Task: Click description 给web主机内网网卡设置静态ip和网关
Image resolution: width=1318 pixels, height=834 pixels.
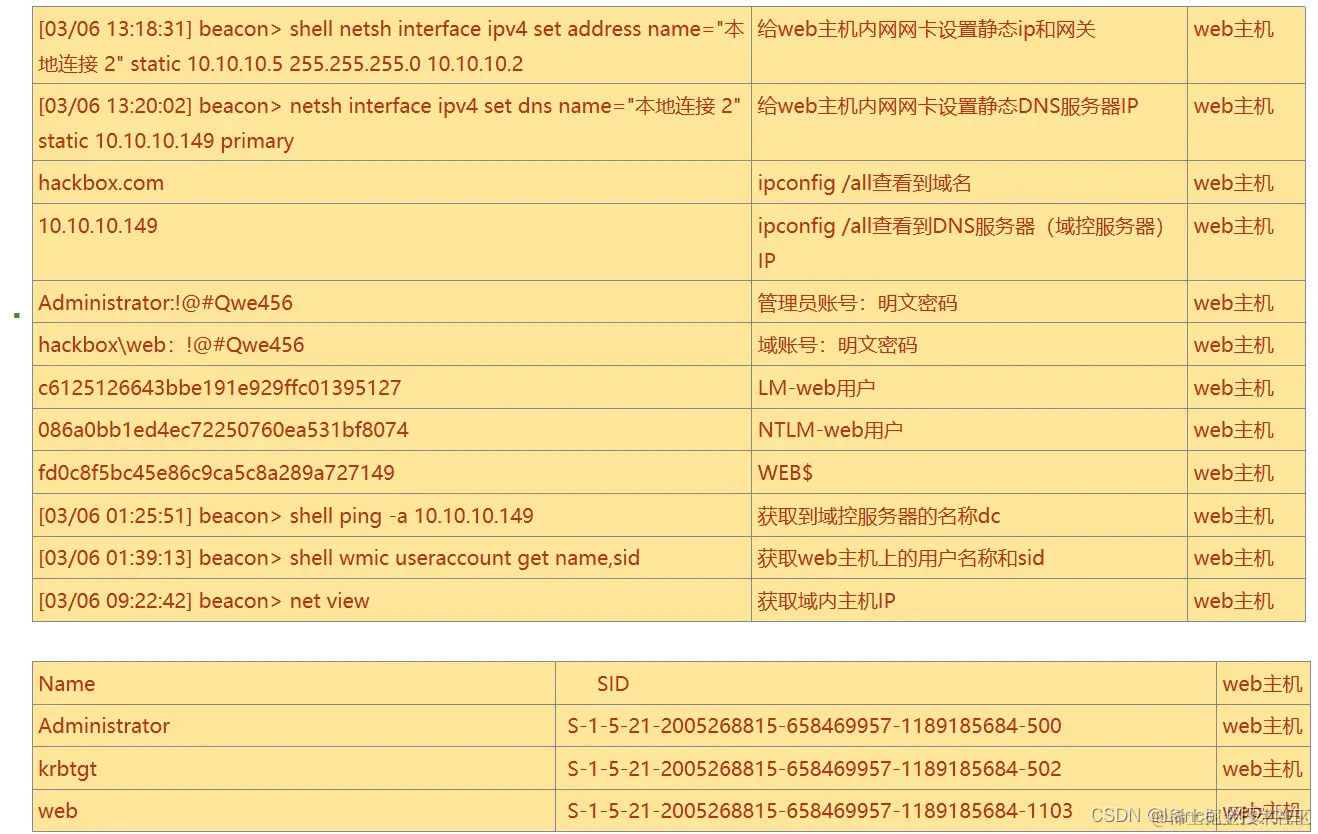Action: click(x=927, y=30)
